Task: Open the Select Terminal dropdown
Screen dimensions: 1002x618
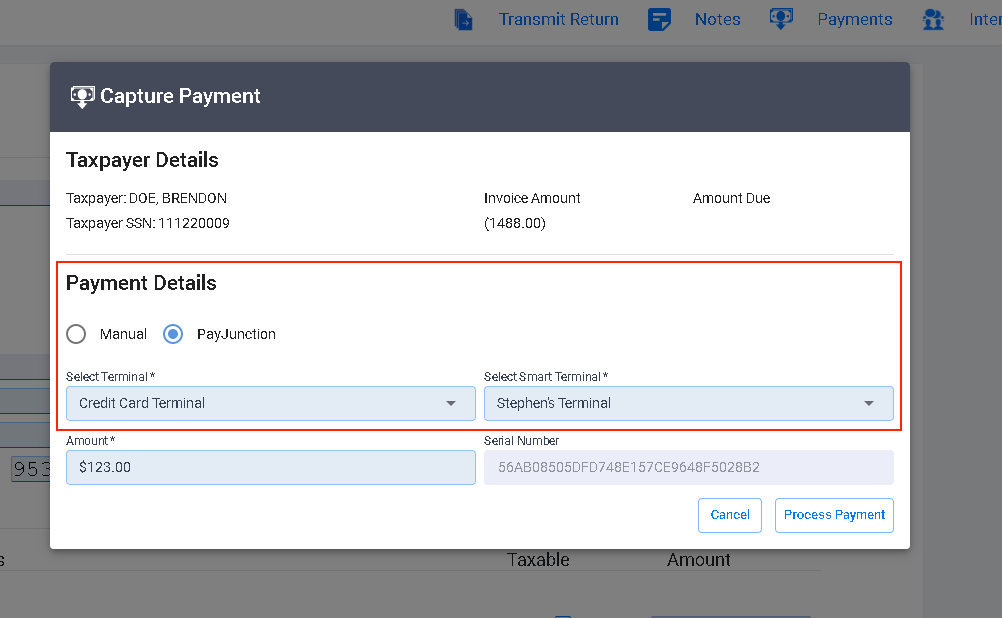Action: 271,403
